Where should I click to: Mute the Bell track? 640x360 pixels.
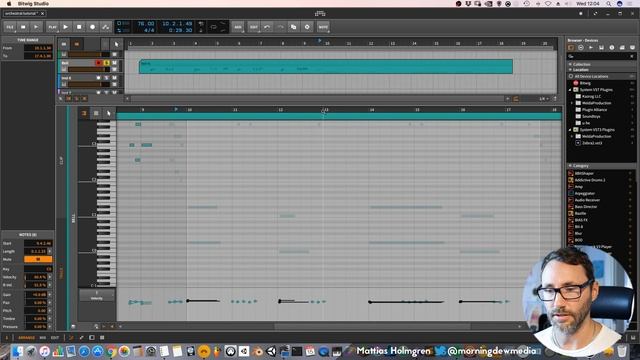click(x=114, y=63)
